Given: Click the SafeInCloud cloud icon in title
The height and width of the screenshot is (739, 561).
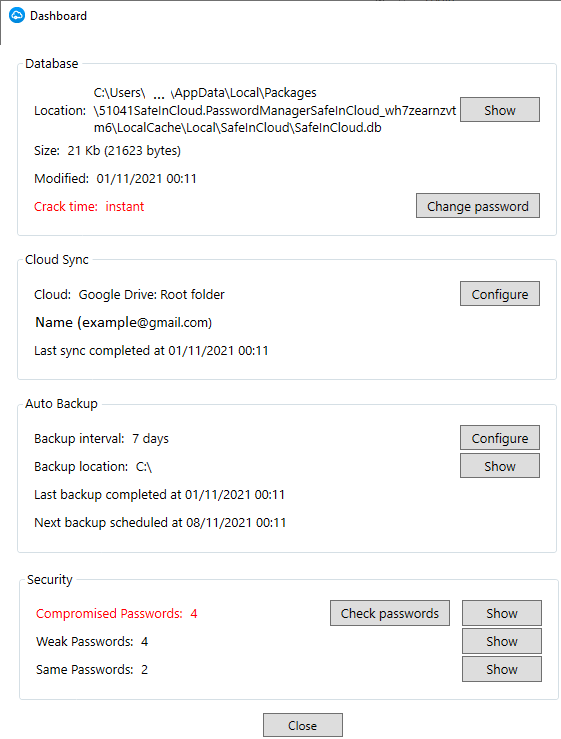Looking at the screenshot, I should click(x=17, y=16).
